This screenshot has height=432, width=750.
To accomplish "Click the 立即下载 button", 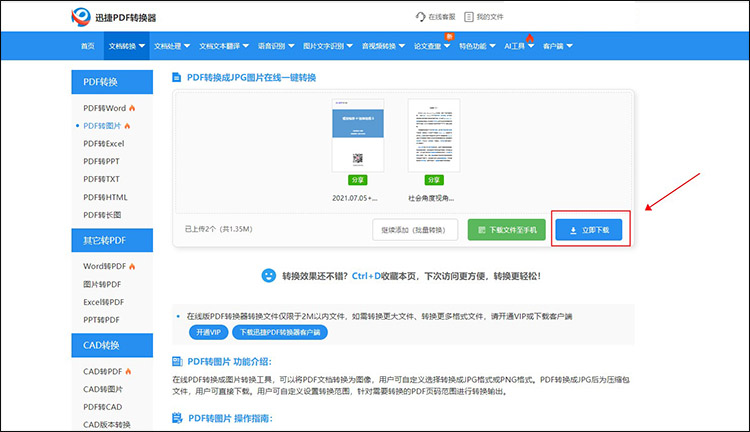I will pyautogui.click(x=589, y=230).
